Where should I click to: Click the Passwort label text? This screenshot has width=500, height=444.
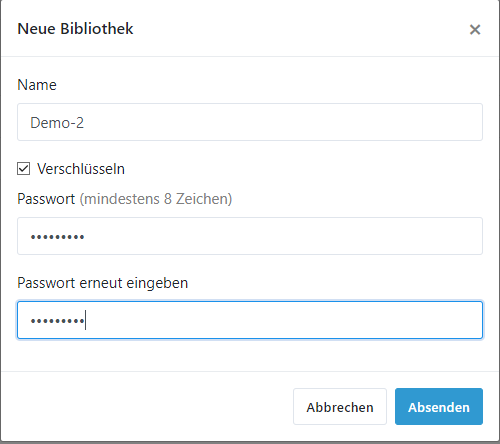click(46, 199)
